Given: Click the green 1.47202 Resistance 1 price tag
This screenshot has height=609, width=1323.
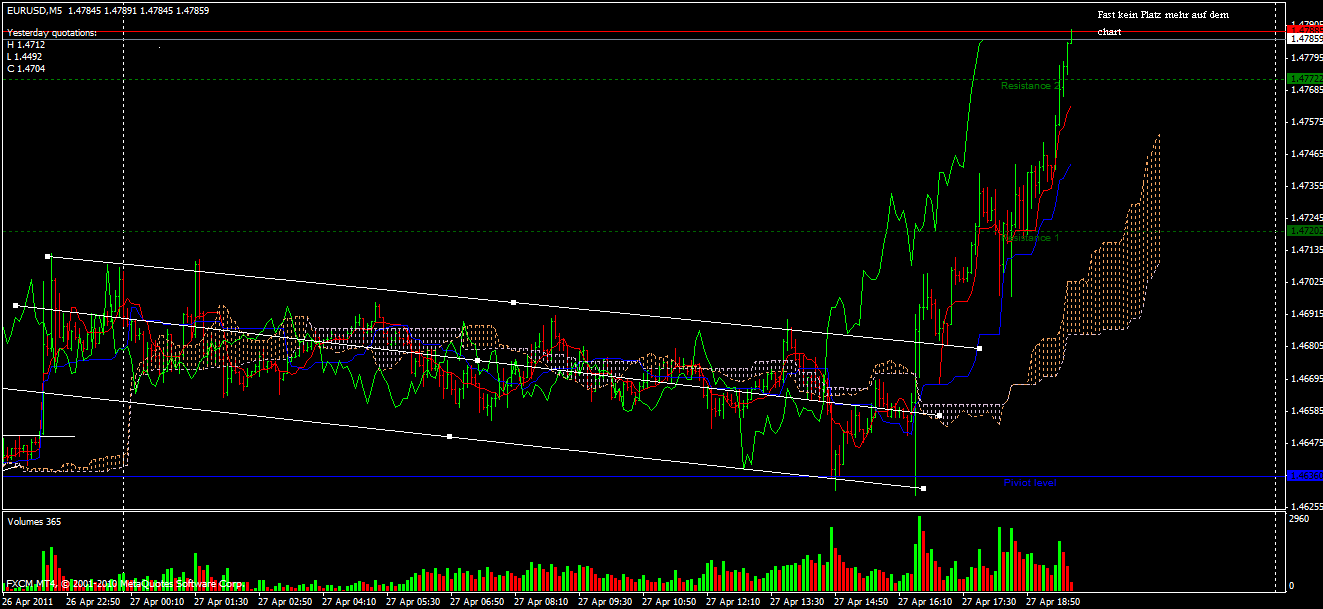Looking at the screenshot, I should (x=1304, y=231).
